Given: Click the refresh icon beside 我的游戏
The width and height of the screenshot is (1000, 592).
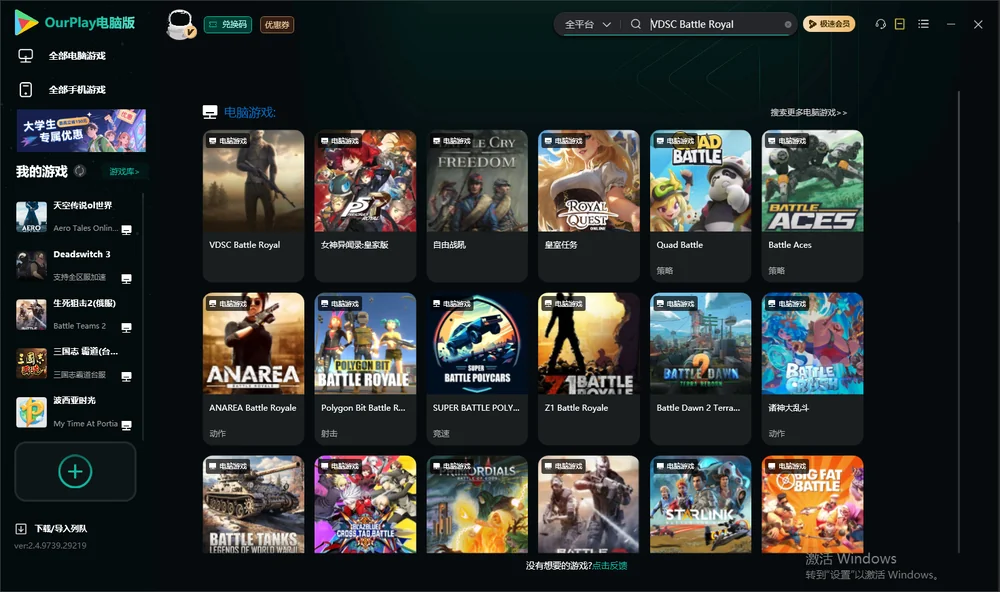Looking at the screenshot, I should (80, 171).
